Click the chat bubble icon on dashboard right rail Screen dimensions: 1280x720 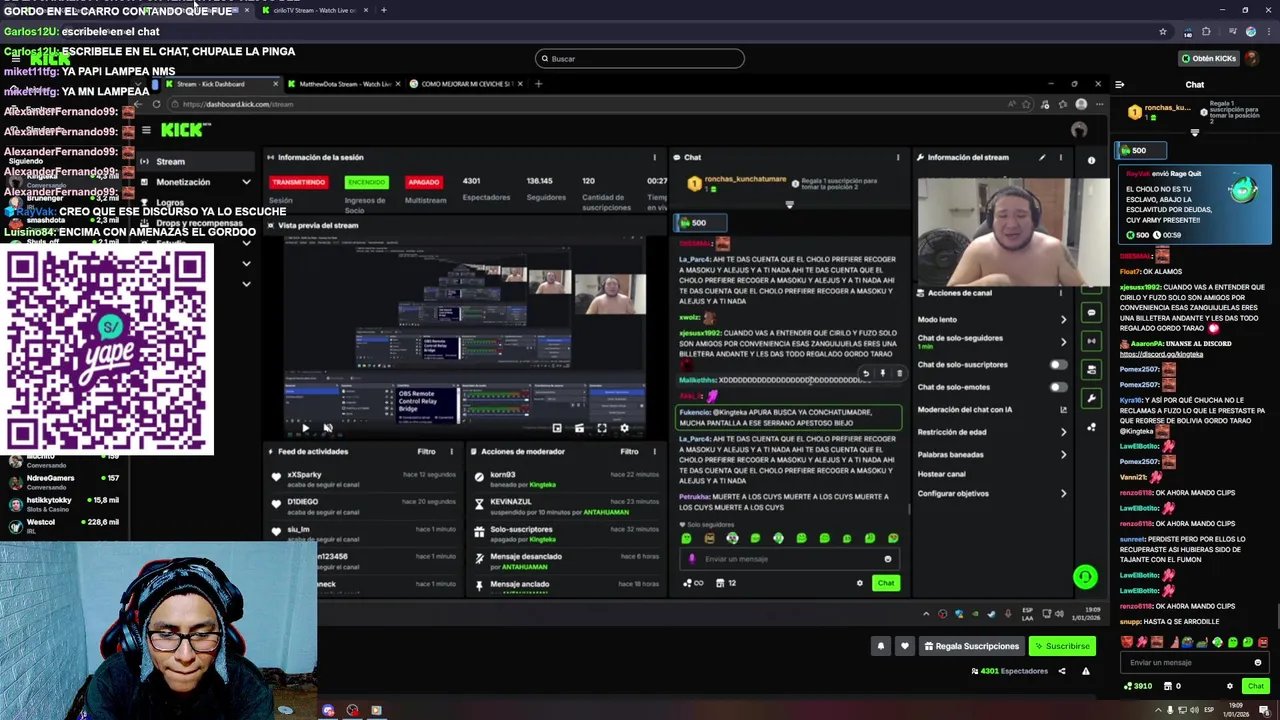pyautogui.click(x=1091, y=313)
